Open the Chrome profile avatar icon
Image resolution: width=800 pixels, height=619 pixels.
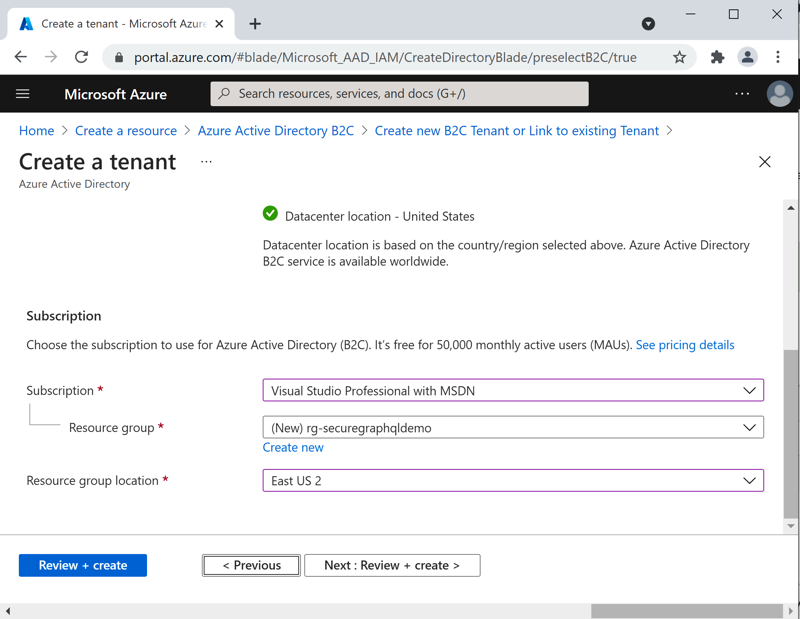(x=747, y=57)
